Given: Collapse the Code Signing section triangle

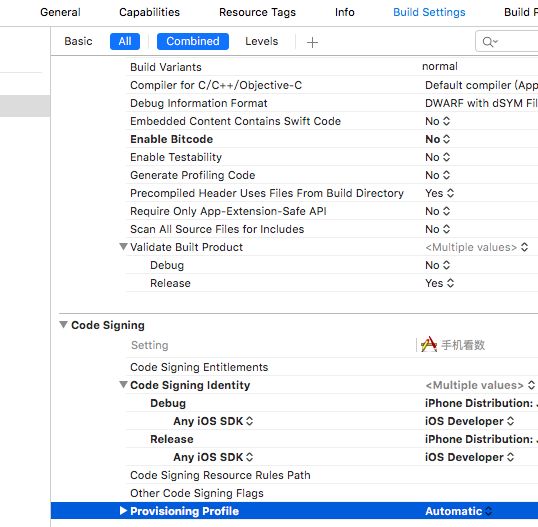Looking at the screenshot, I should coord(63,324).
